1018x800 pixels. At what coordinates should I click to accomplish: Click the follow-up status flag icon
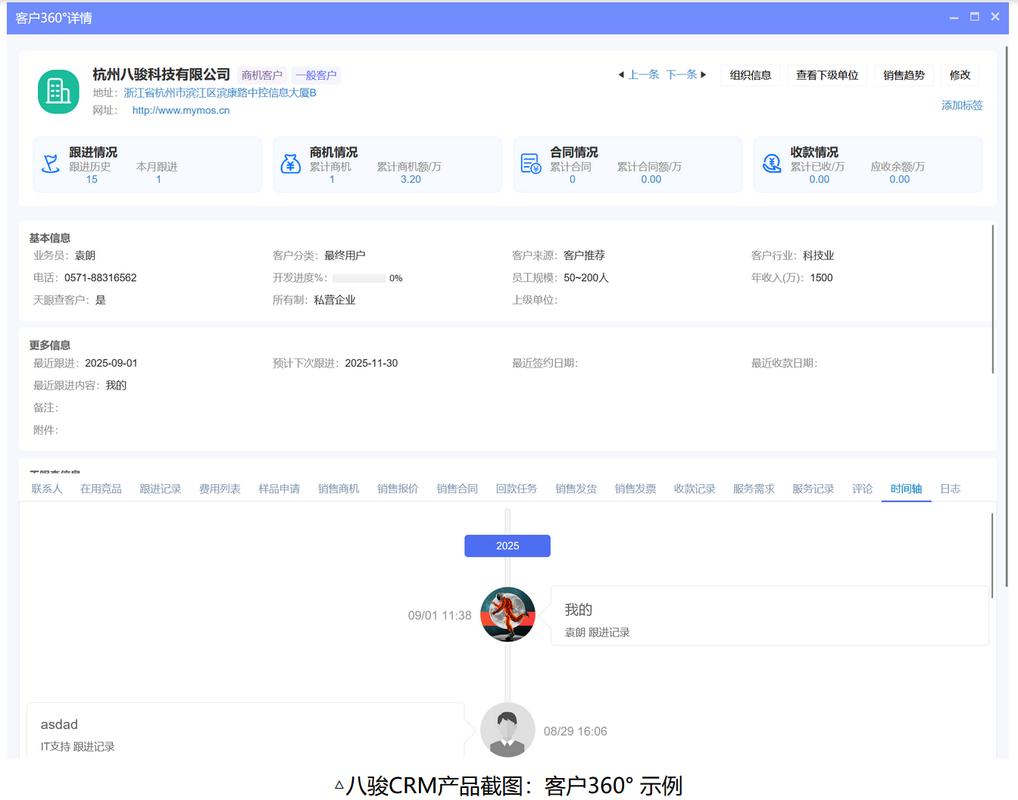50,164
